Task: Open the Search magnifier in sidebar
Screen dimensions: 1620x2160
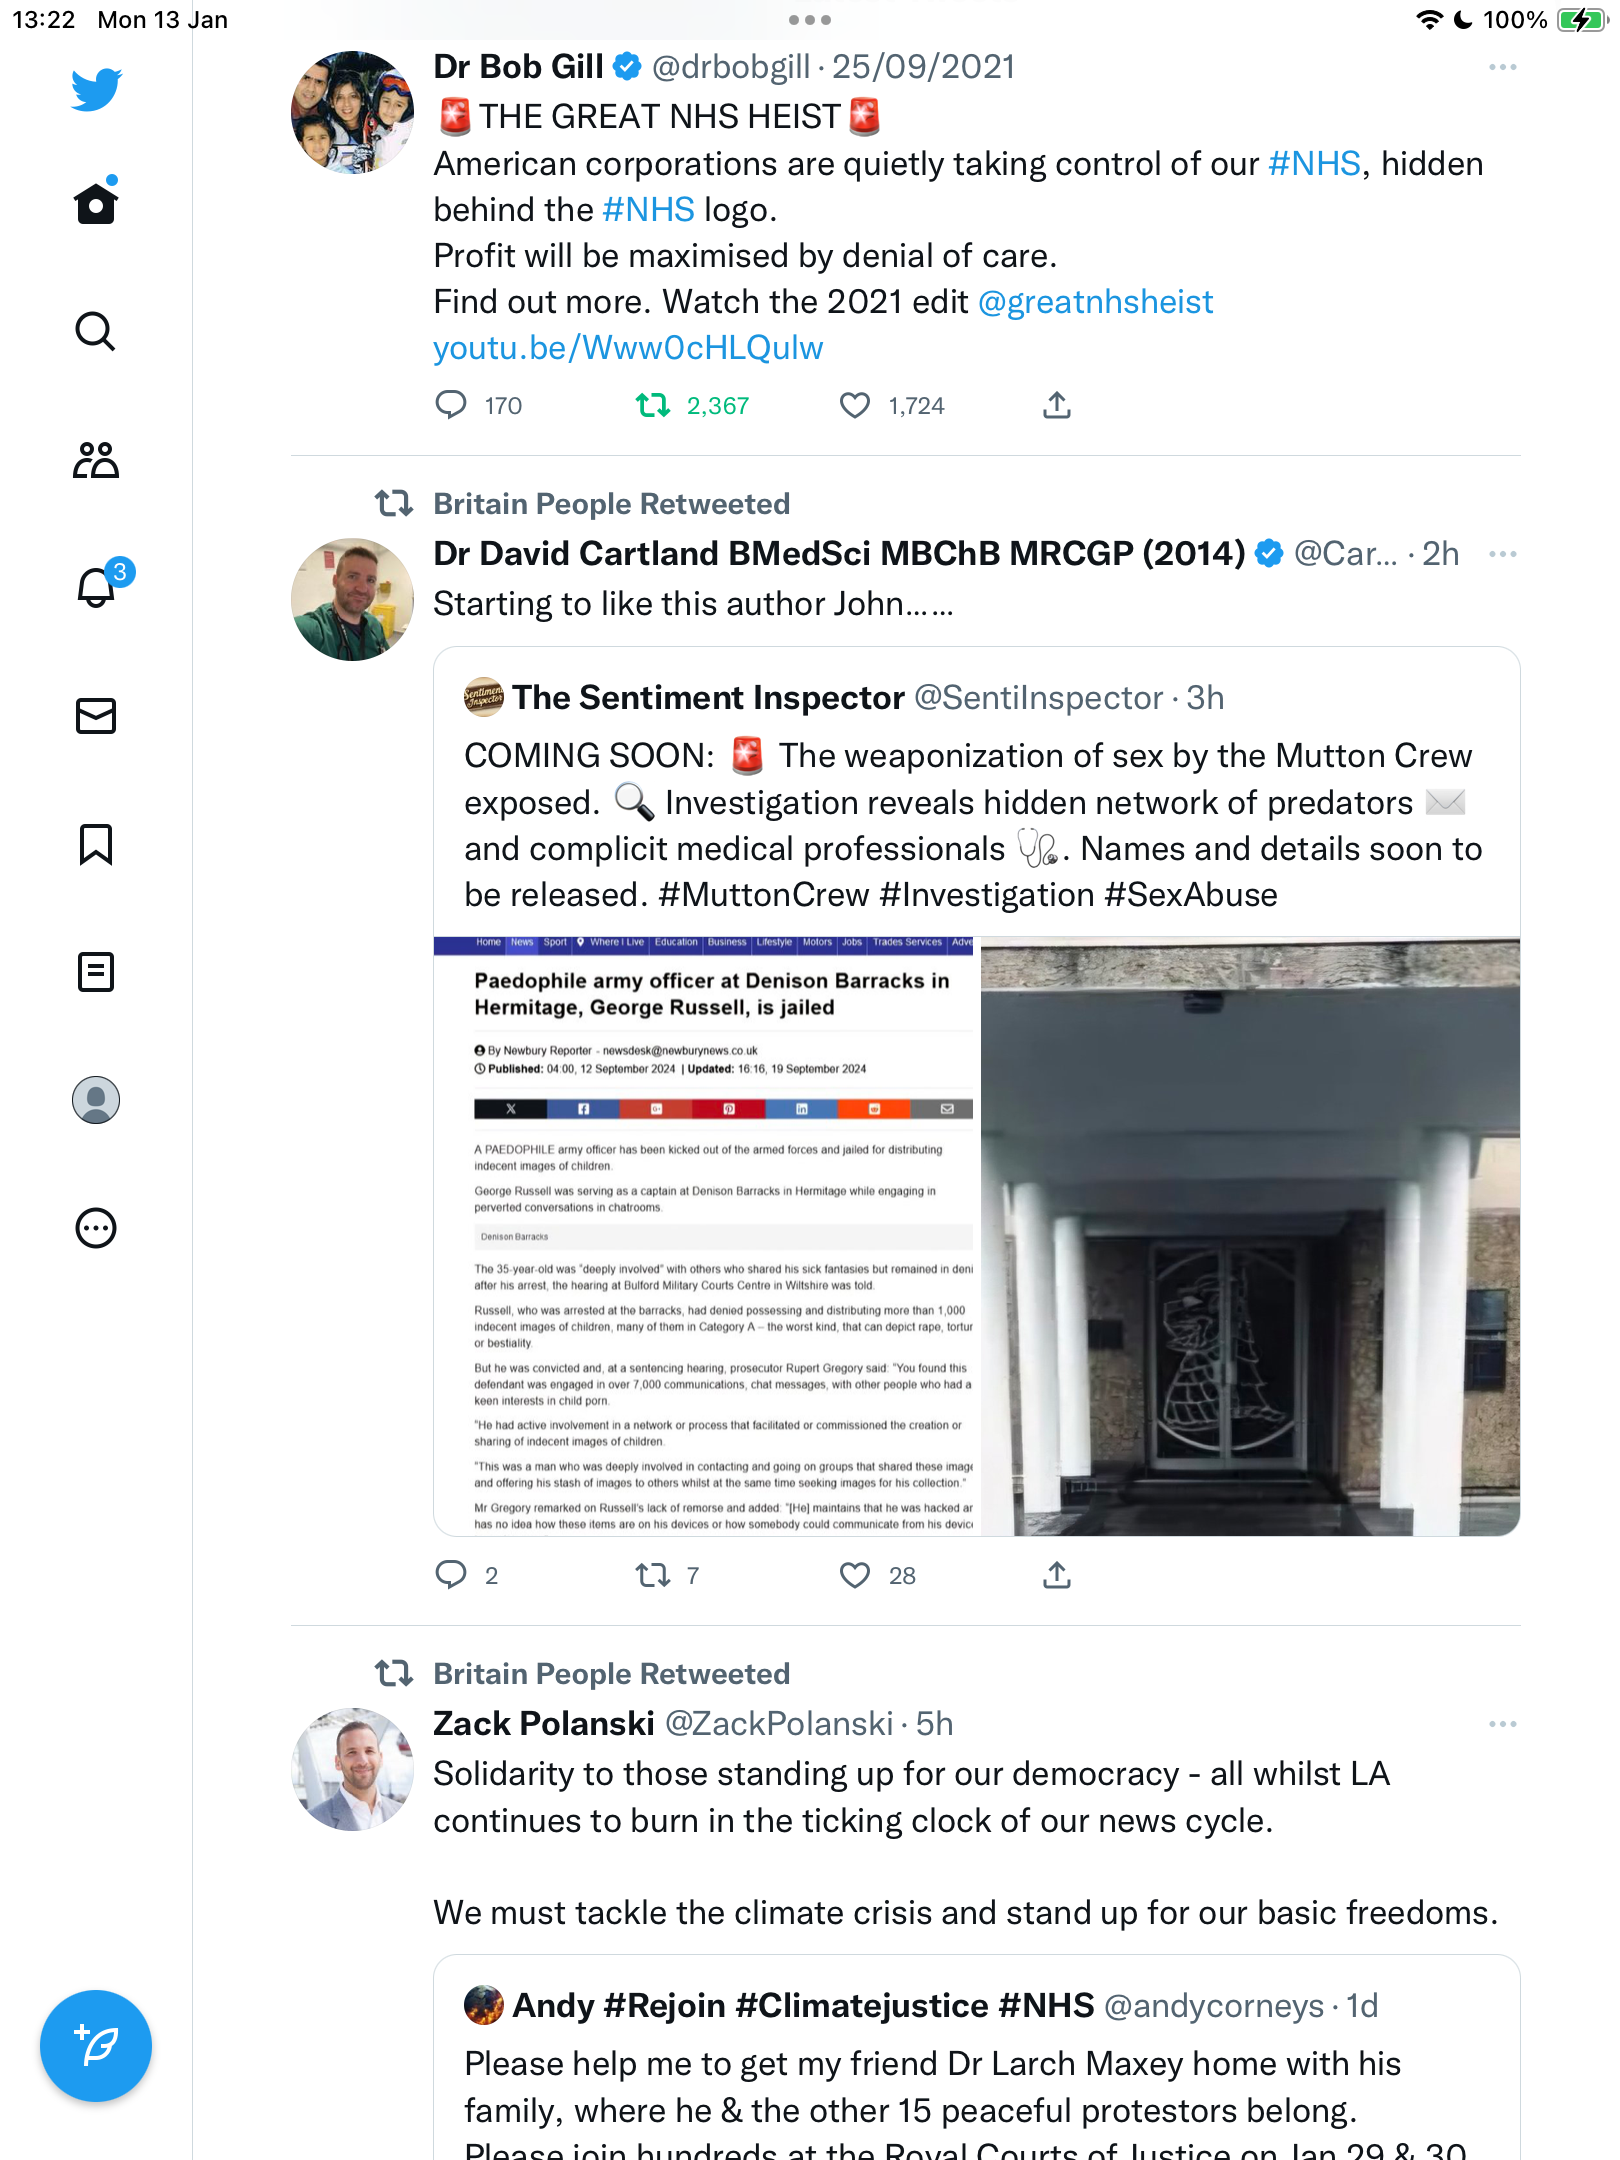Action: pyautogui.click(x=96, y=331)
